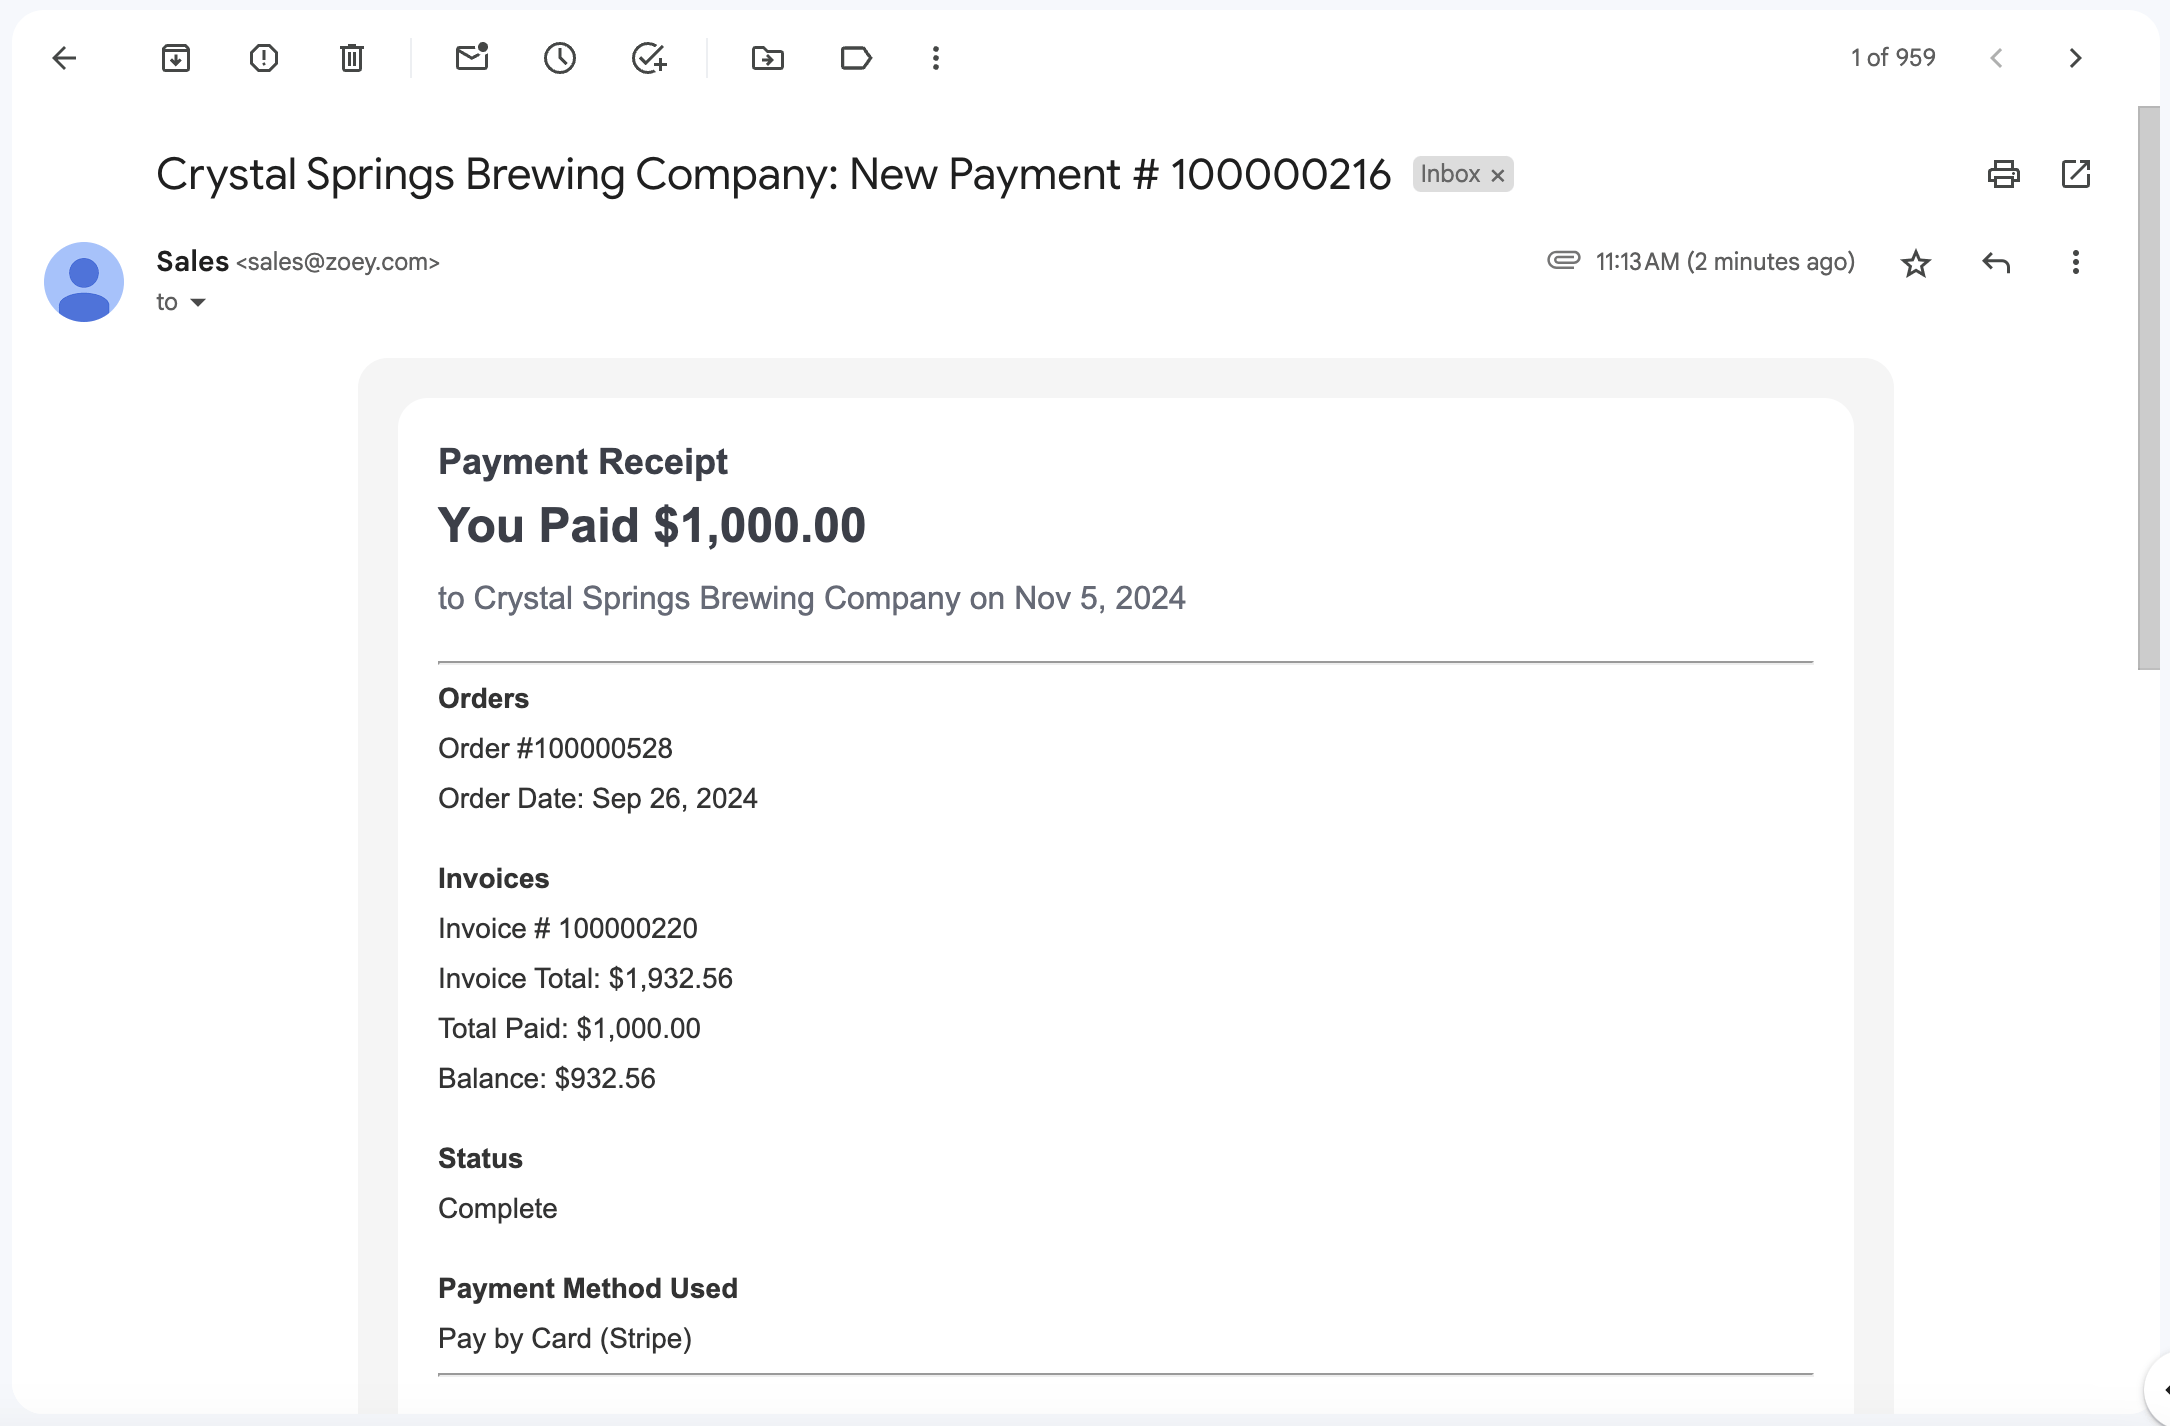Viewport: 2170px width, 1426px height.
Task: Add email to Tasks
Action: coord(649,58)
